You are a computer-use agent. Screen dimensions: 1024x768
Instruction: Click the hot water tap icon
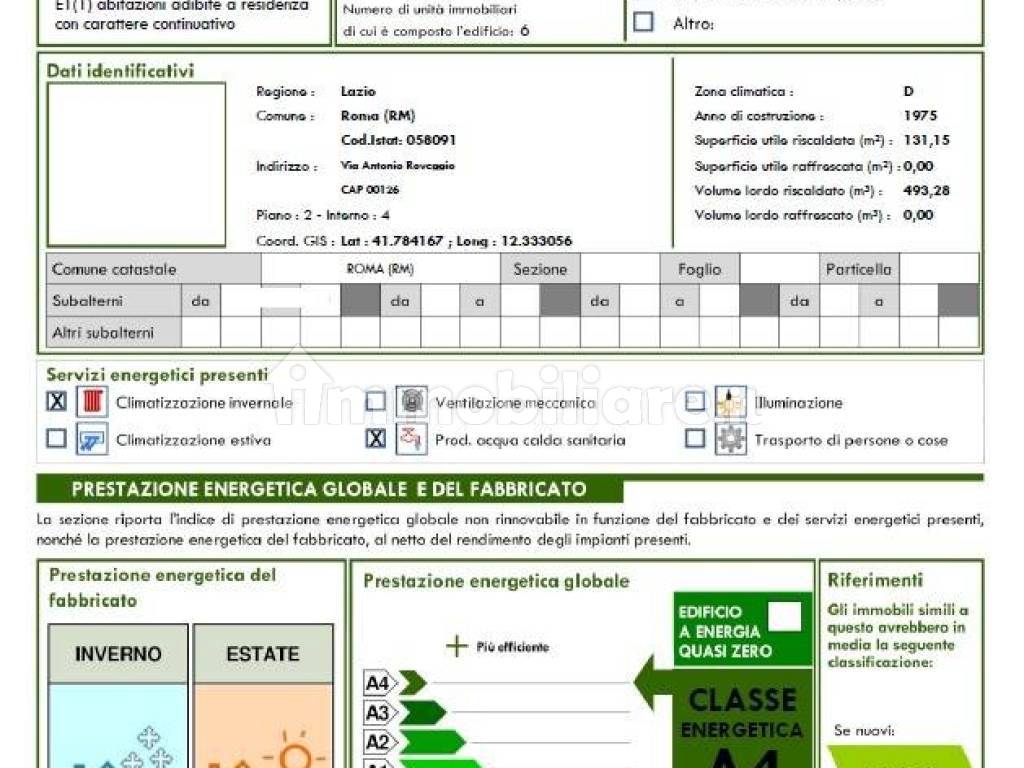pos(411,438)
